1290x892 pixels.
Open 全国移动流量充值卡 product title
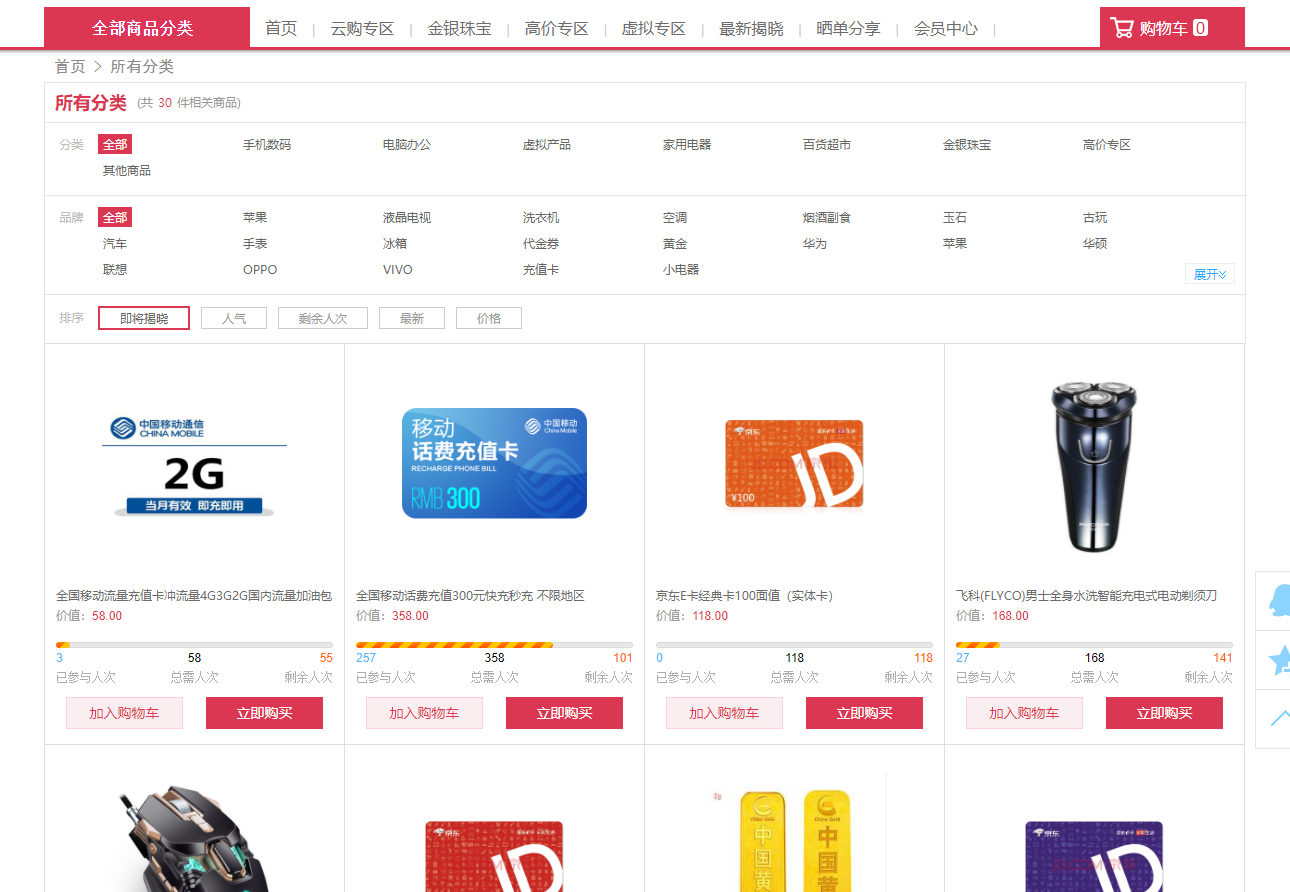click(194, 596)
